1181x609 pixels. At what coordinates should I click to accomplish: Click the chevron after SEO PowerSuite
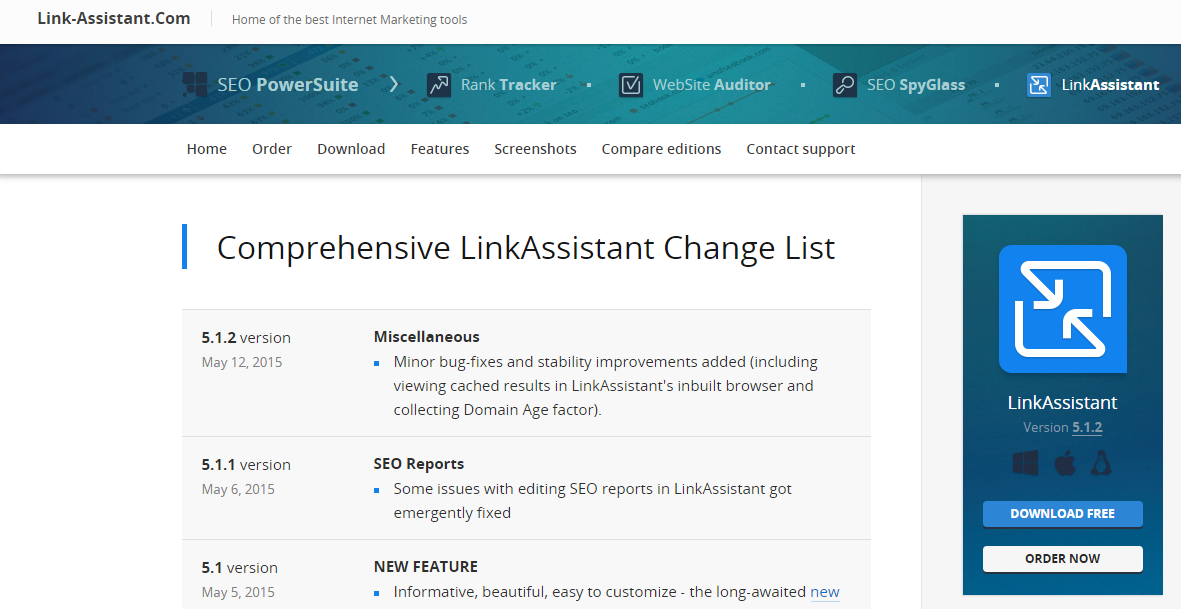point(393,85)
